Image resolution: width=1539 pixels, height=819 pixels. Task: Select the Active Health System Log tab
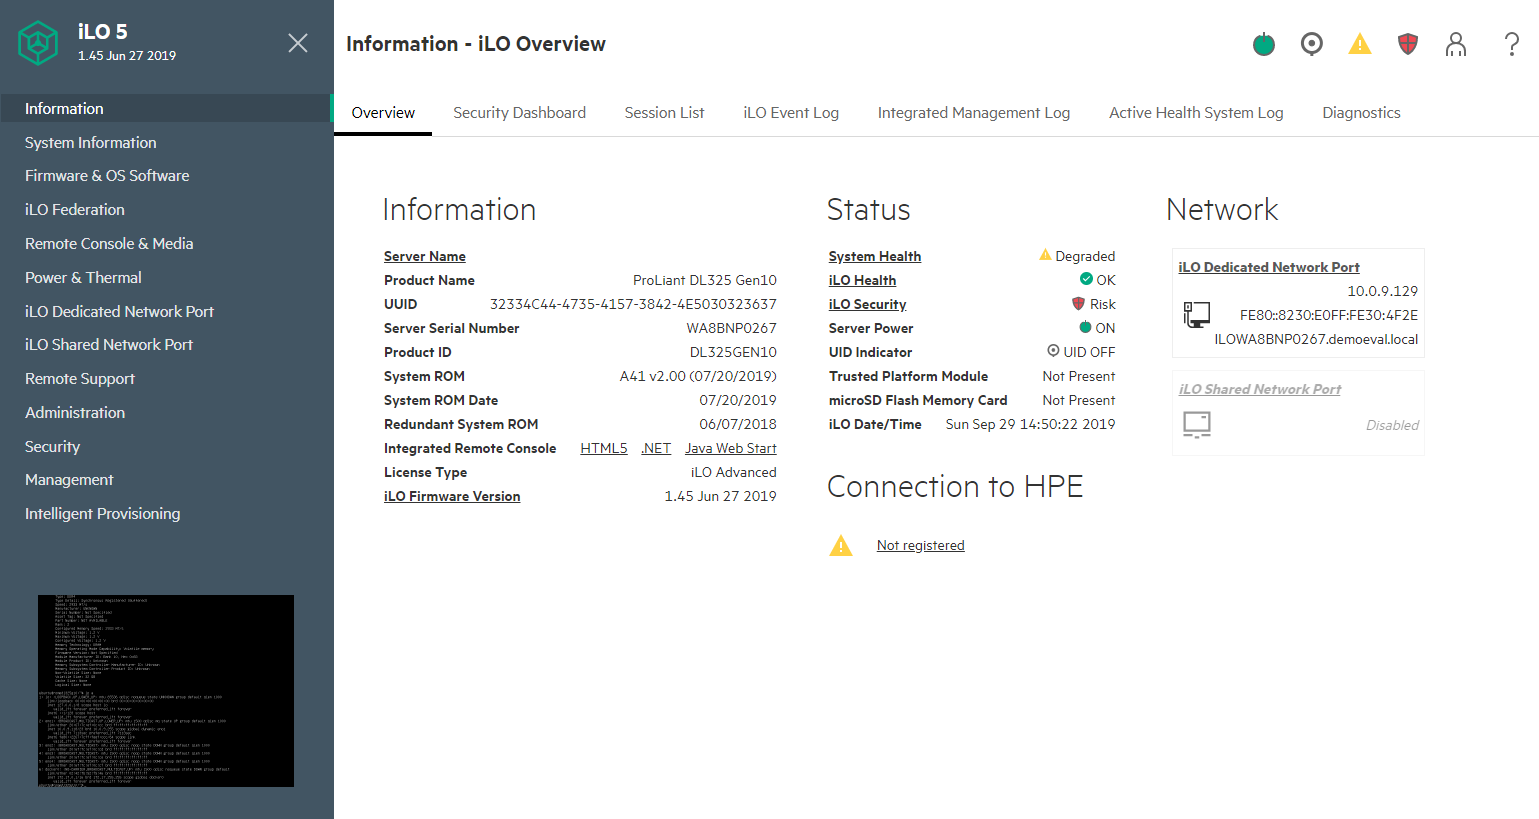pyautogui.click(x=1195, y=113)
